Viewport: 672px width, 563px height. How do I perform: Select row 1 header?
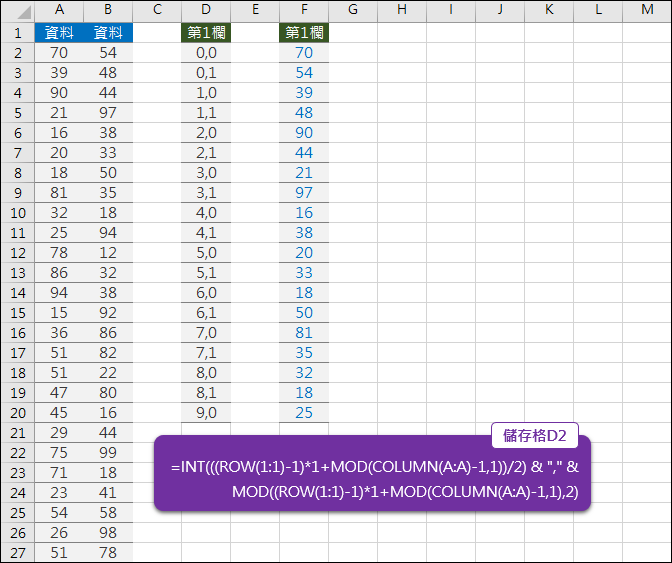[18, 33]
